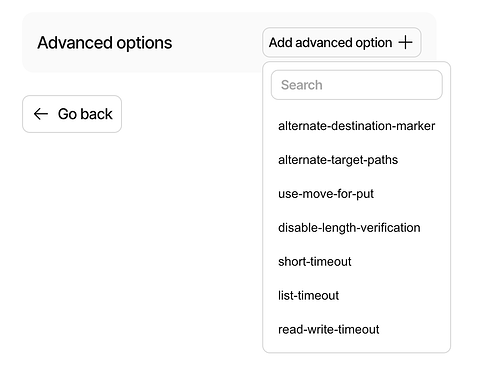Select alternate-destination-marker from the list
This screenshot has width=501, height=375.
coord(357,126)
